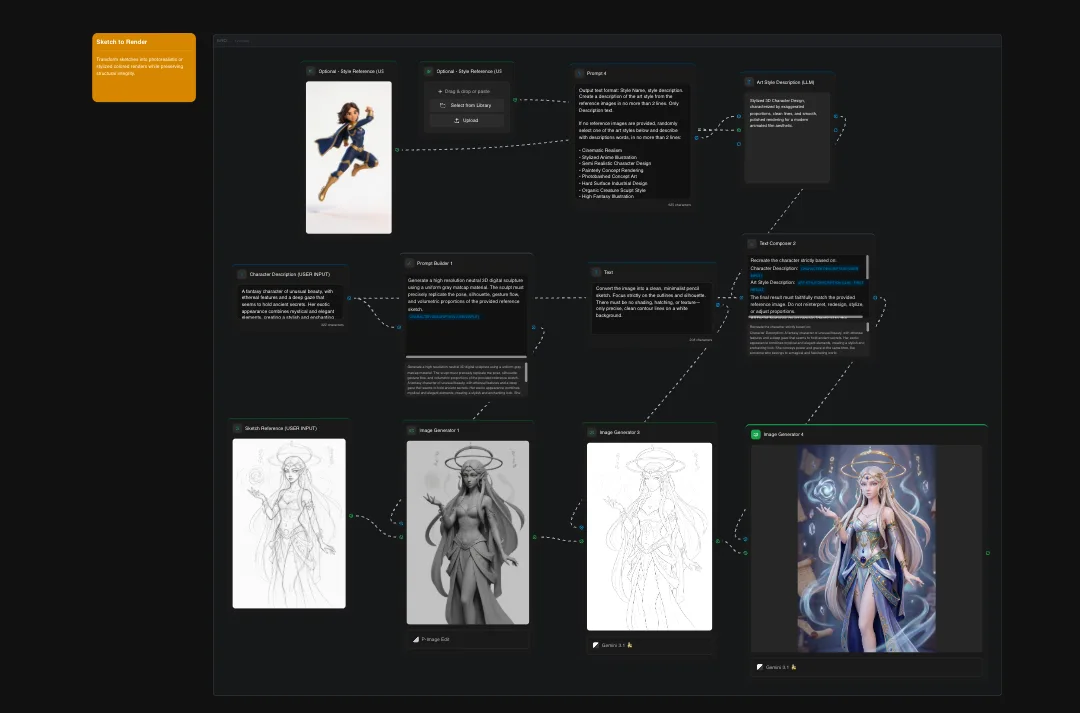Click the blue variable tag in Prompt Builder 1
The width and height of the screenshot is (1080, 713).
pos(444,317)
